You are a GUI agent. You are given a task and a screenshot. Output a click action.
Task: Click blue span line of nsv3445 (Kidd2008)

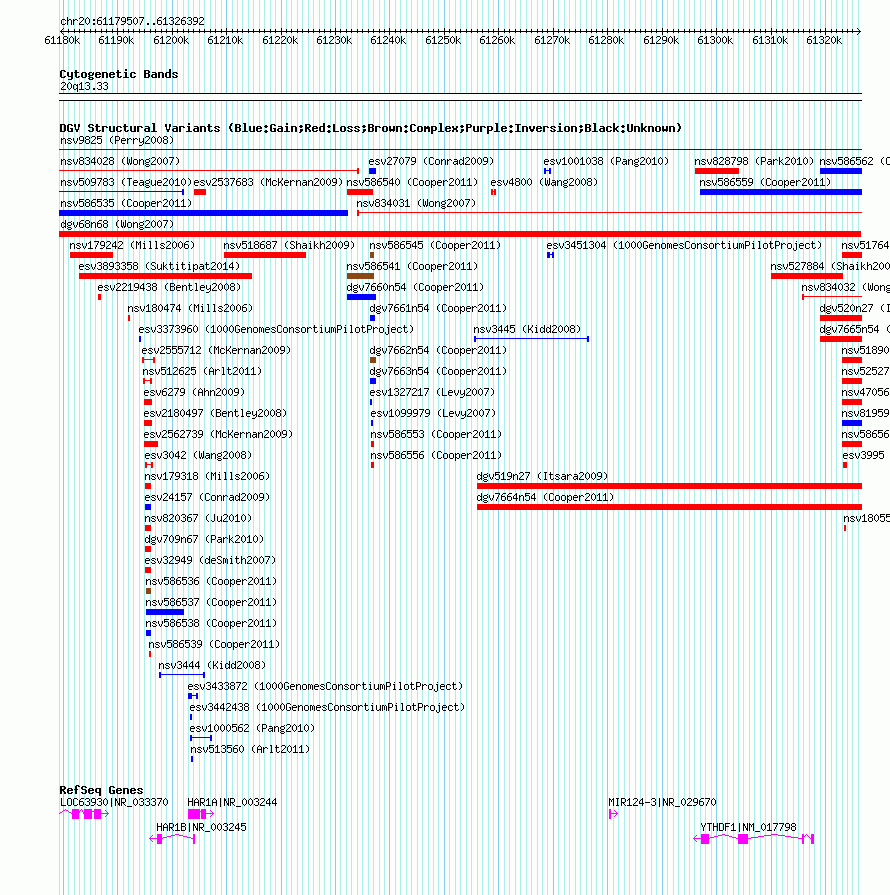(x=531, y=339)
